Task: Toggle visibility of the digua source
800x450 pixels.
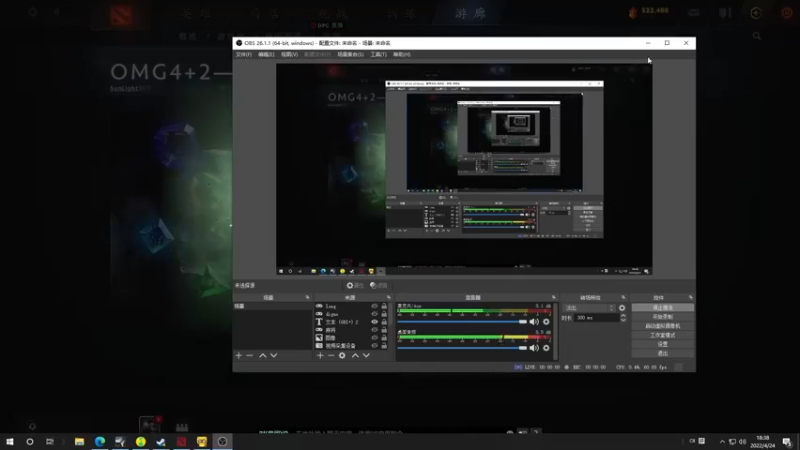Action: pyautogui.click(x=374, y=314)
